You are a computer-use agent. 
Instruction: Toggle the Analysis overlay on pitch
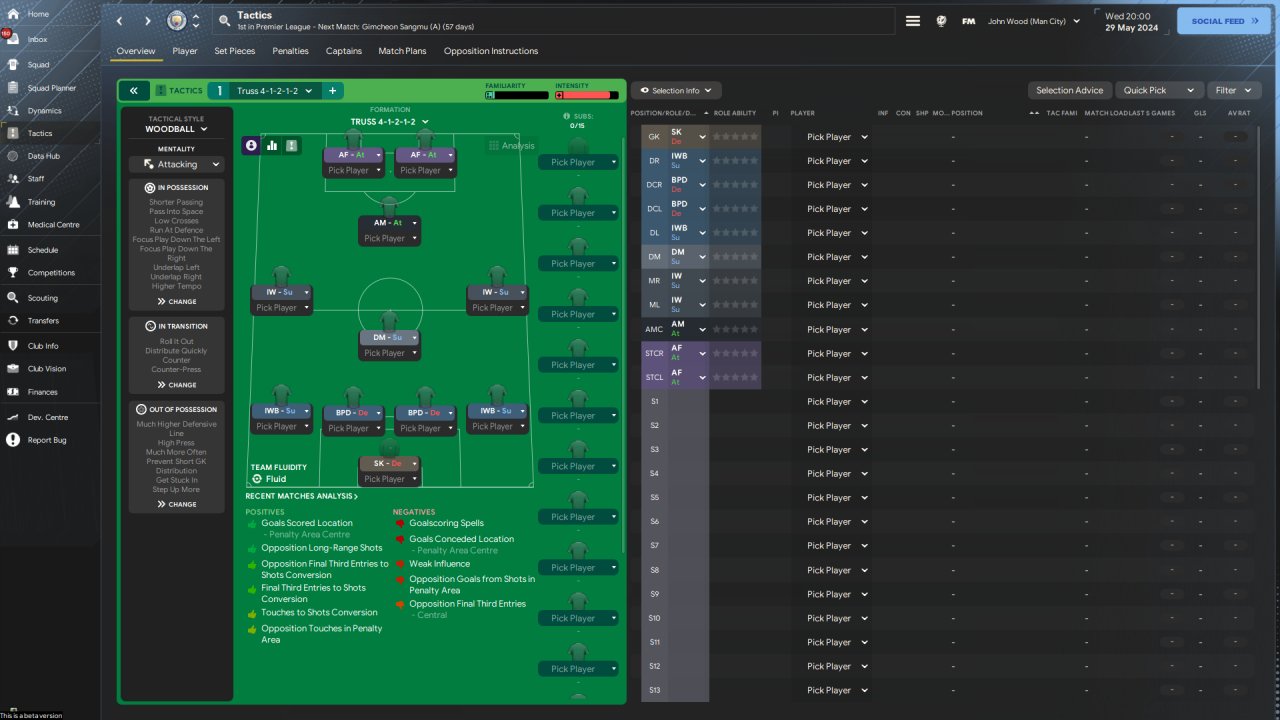pos(511,146)
